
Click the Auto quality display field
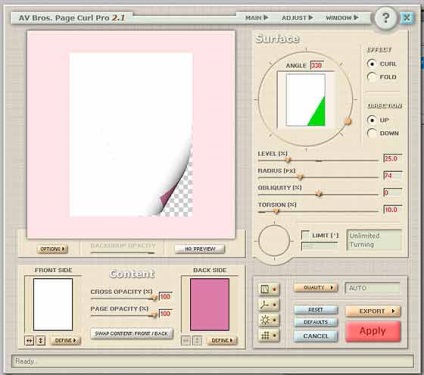click(373, 288)
